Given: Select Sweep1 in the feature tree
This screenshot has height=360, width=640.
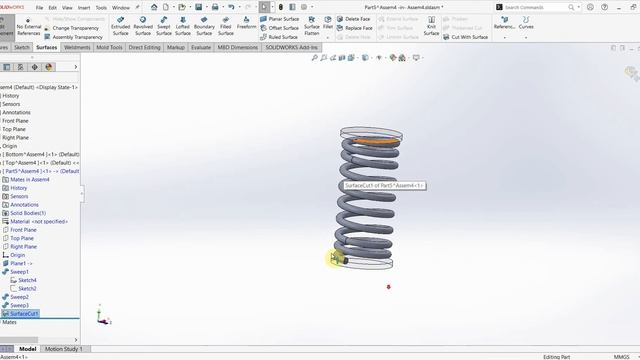Looking at the screenshot, I should click(16, 272).
